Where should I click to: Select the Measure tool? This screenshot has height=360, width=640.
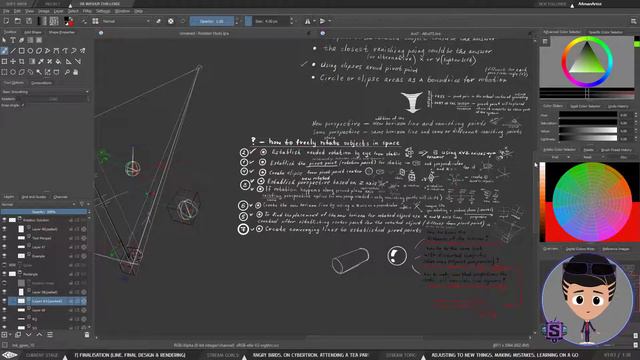point(78,62)
